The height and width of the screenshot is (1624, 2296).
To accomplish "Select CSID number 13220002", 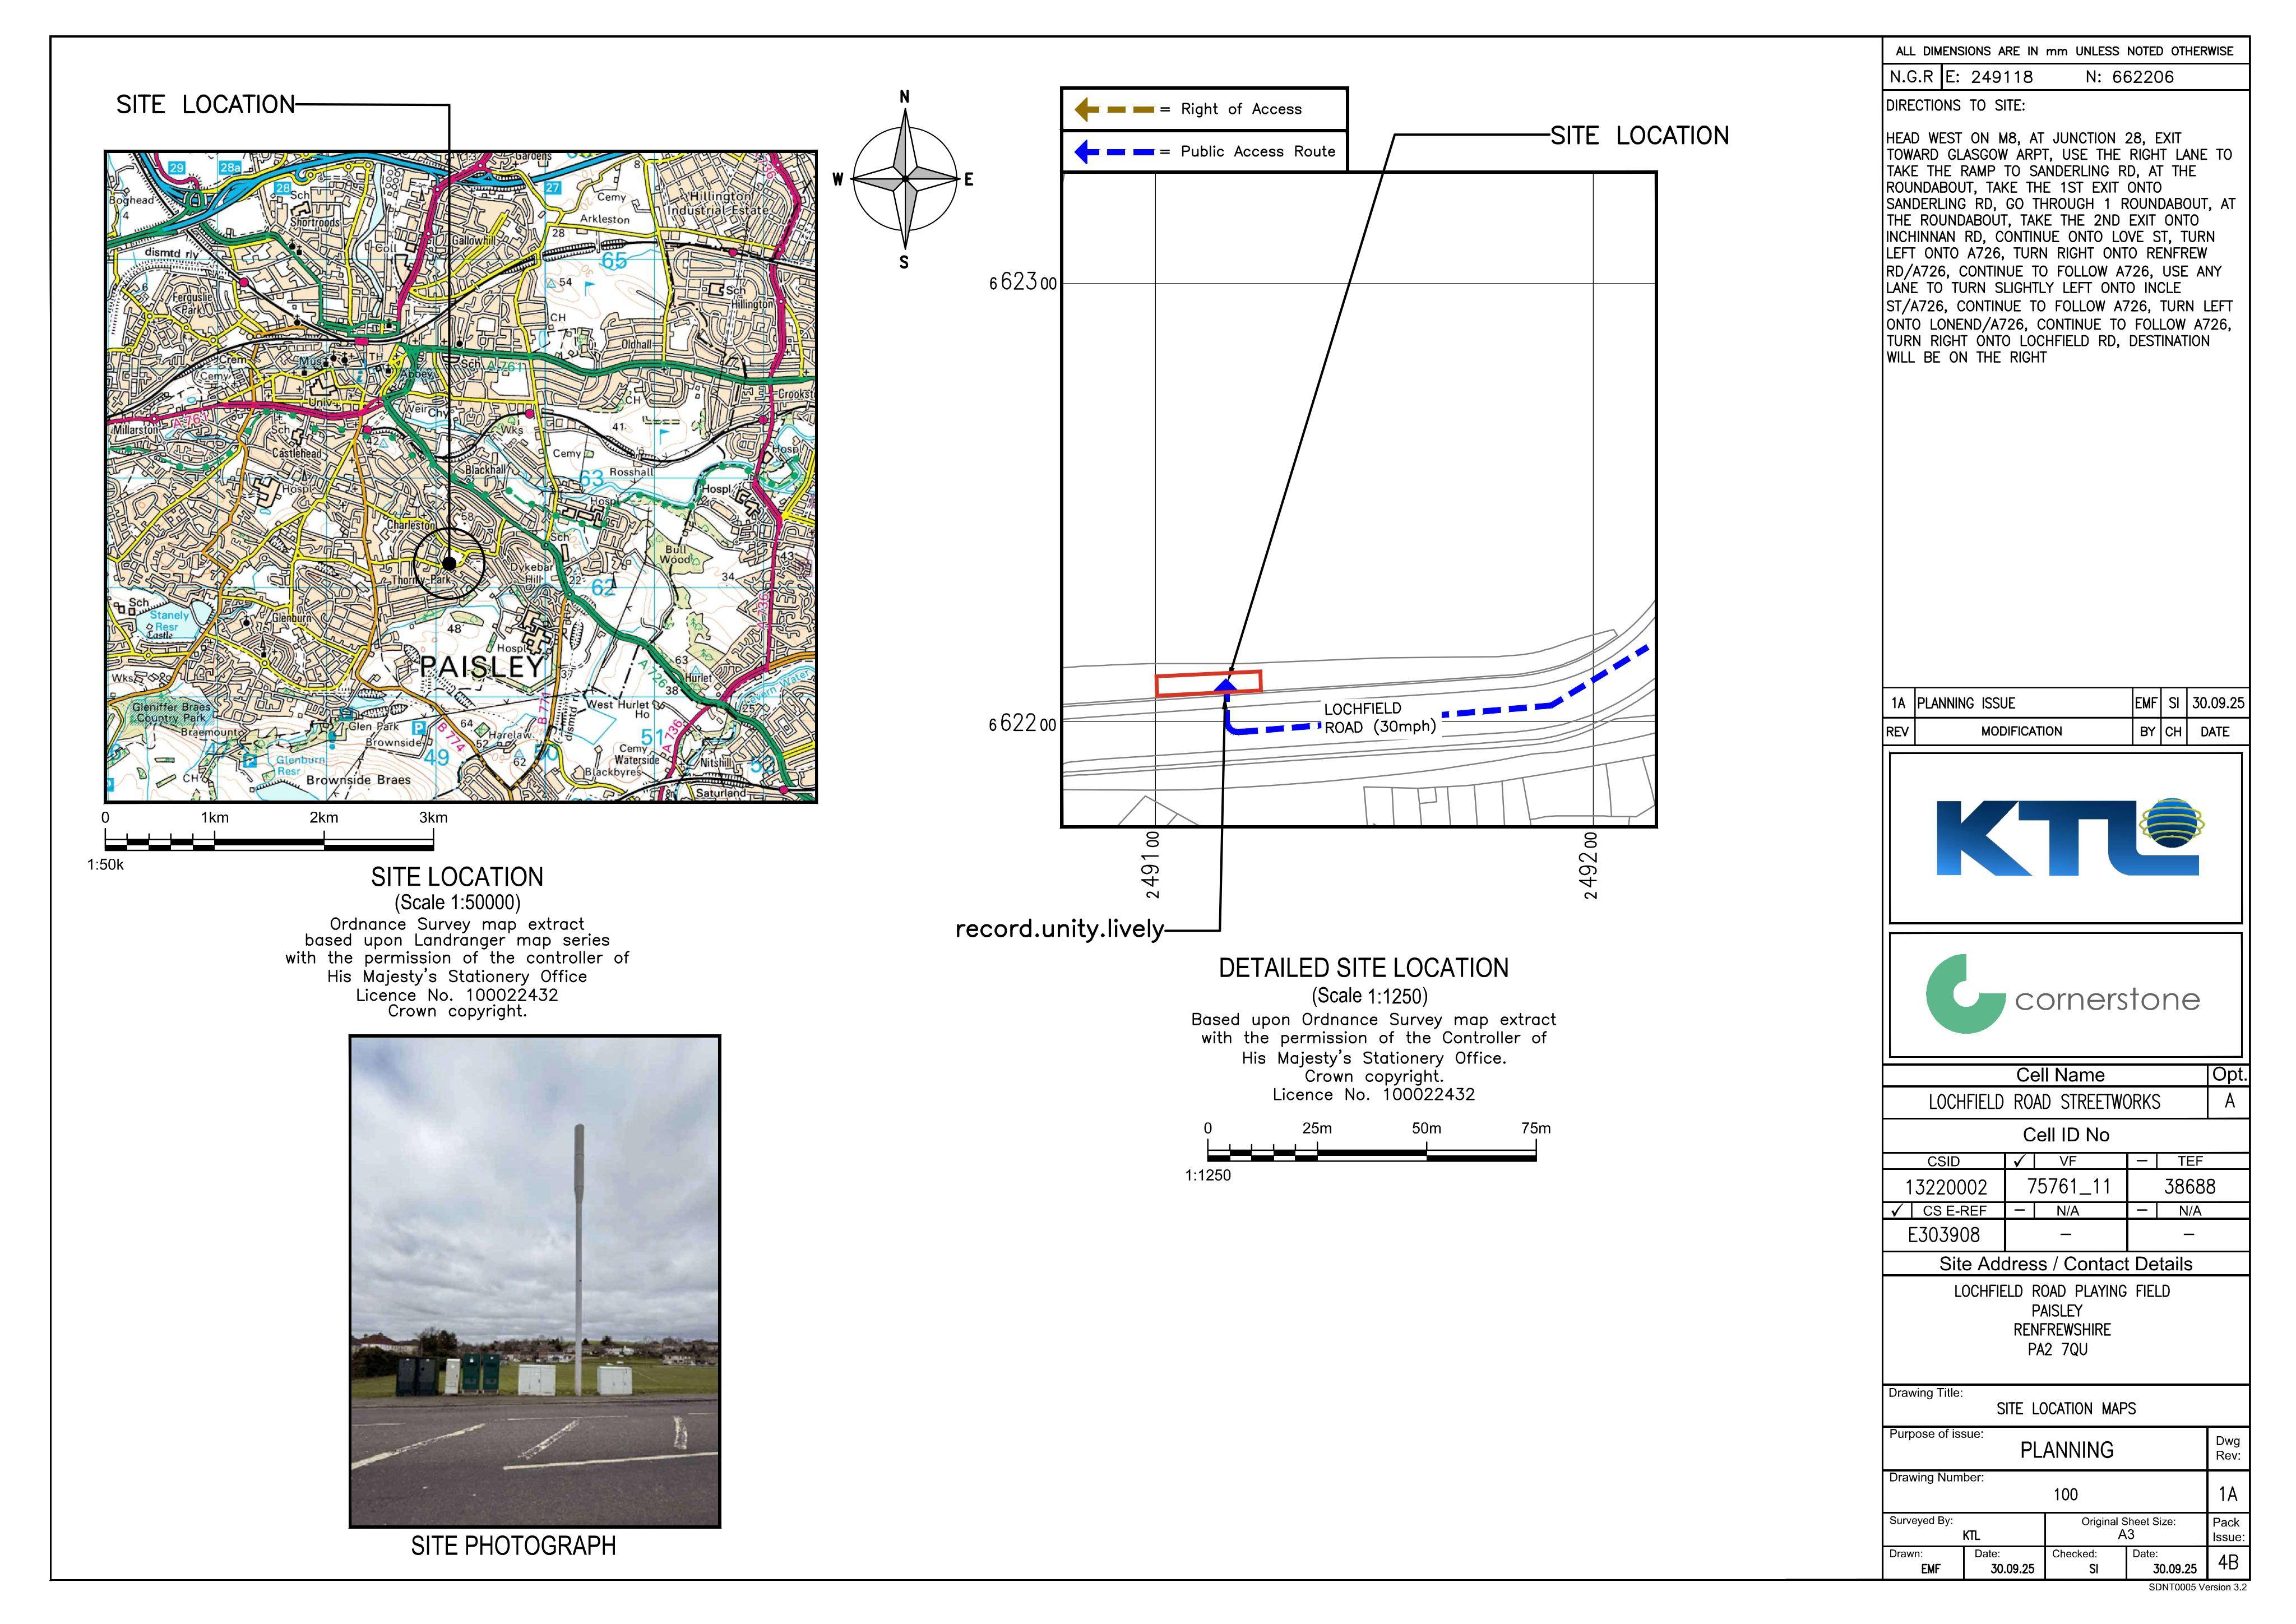I will [x=1945, y=1187].
